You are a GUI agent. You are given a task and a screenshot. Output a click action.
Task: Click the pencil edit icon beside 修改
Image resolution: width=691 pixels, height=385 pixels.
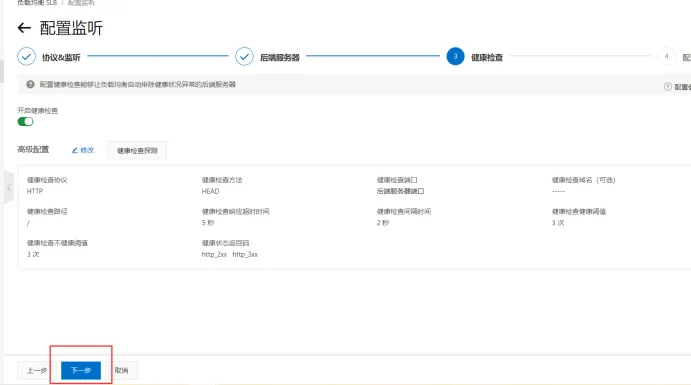coord(74,150)
